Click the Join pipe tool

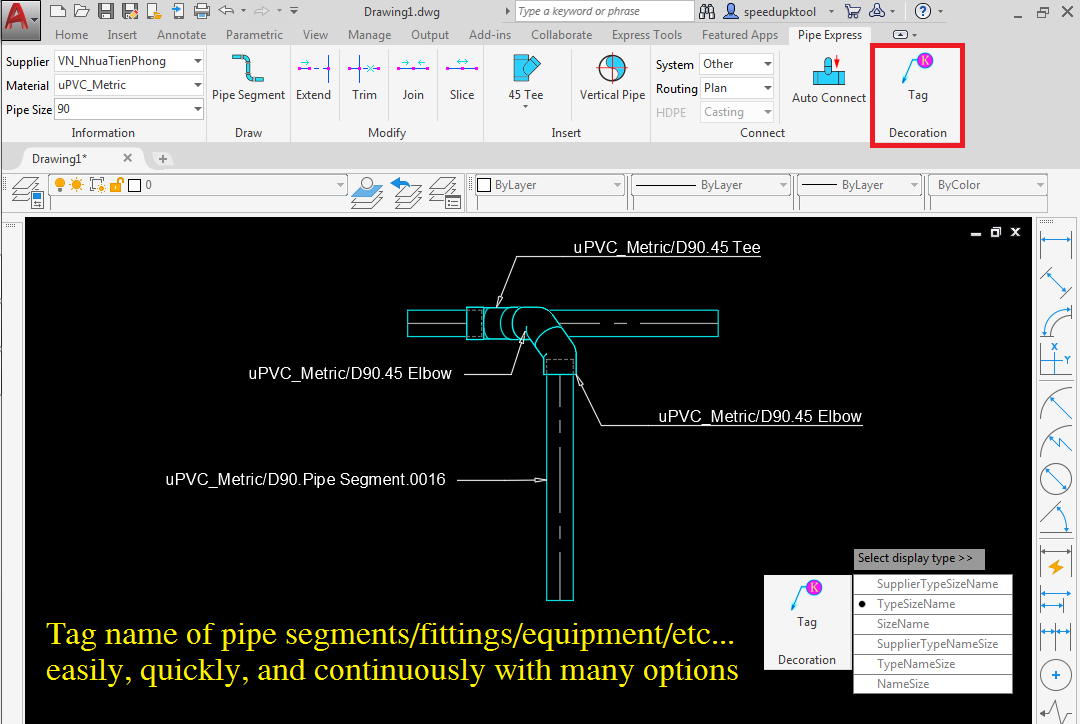click(x=413, y=77)
